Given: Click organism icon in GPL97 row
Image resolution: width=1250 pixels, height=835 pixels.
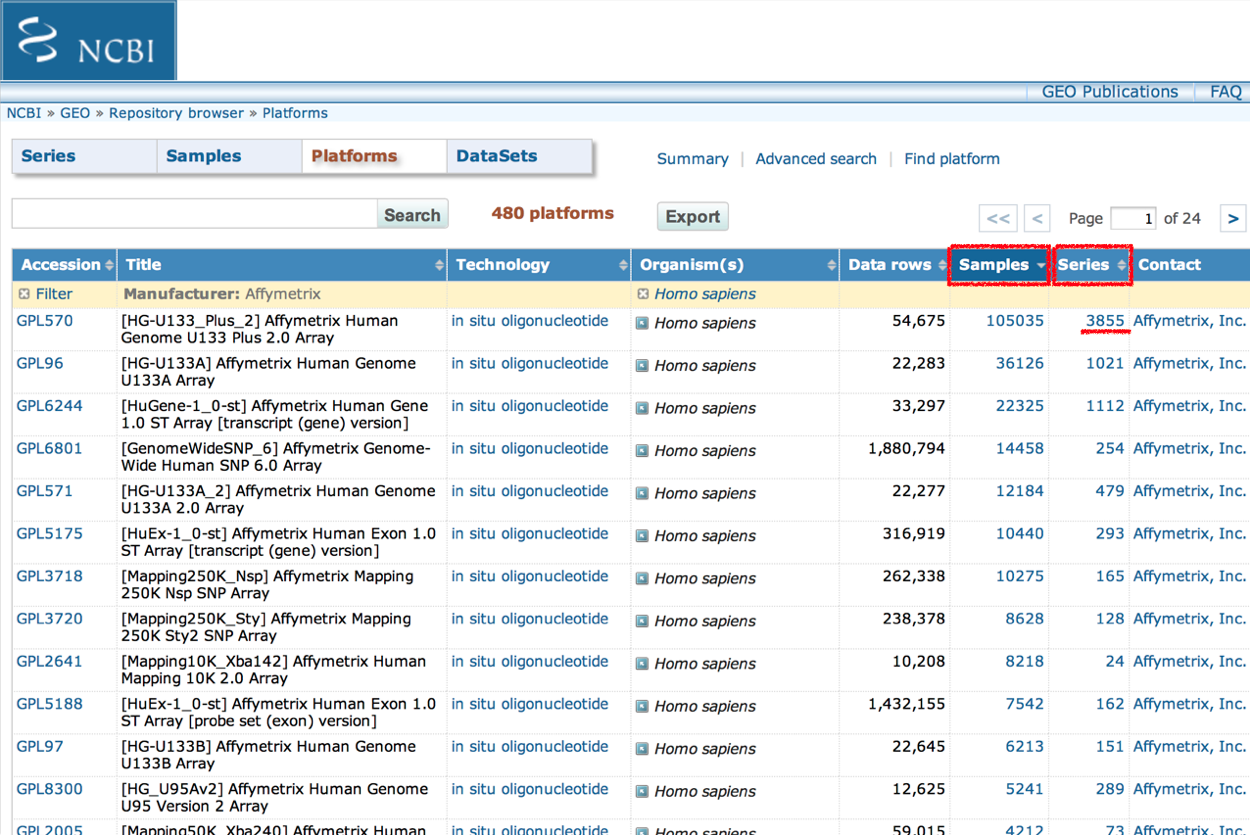Looking at the screenshot, I should (x=643, y=748).
